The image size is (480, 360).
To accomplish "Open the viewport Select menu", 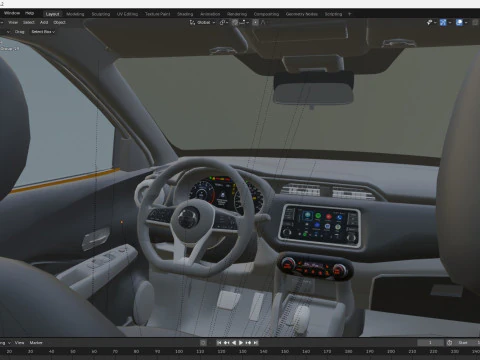I will pyautogui.click(x=29, y=22).
